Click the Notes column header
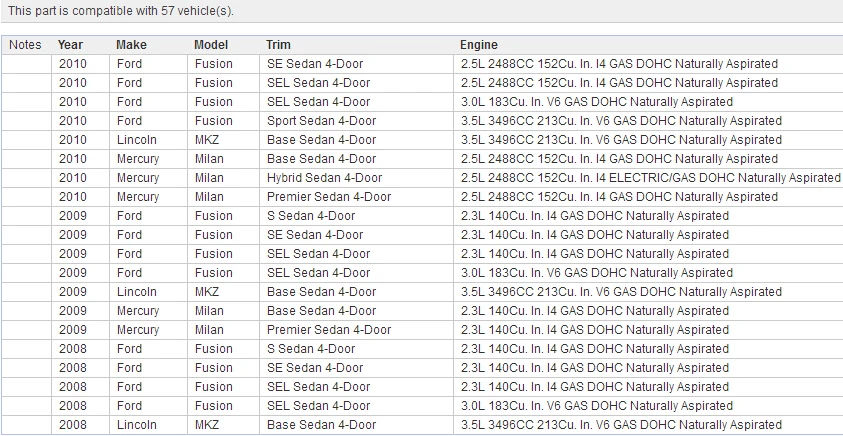 click(25, 45)
